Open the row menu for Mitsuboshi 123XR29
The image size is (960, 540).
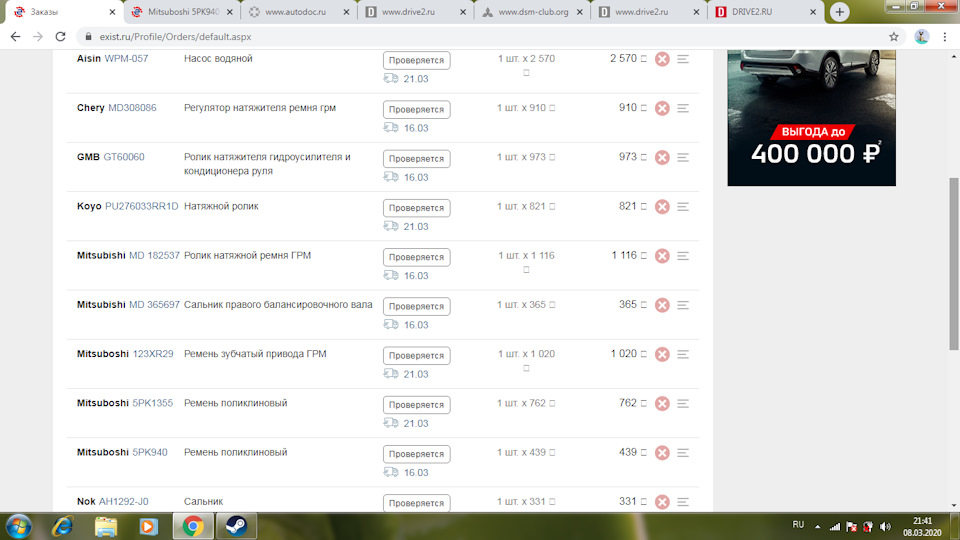pyautogui.click(x=683, y=354)
